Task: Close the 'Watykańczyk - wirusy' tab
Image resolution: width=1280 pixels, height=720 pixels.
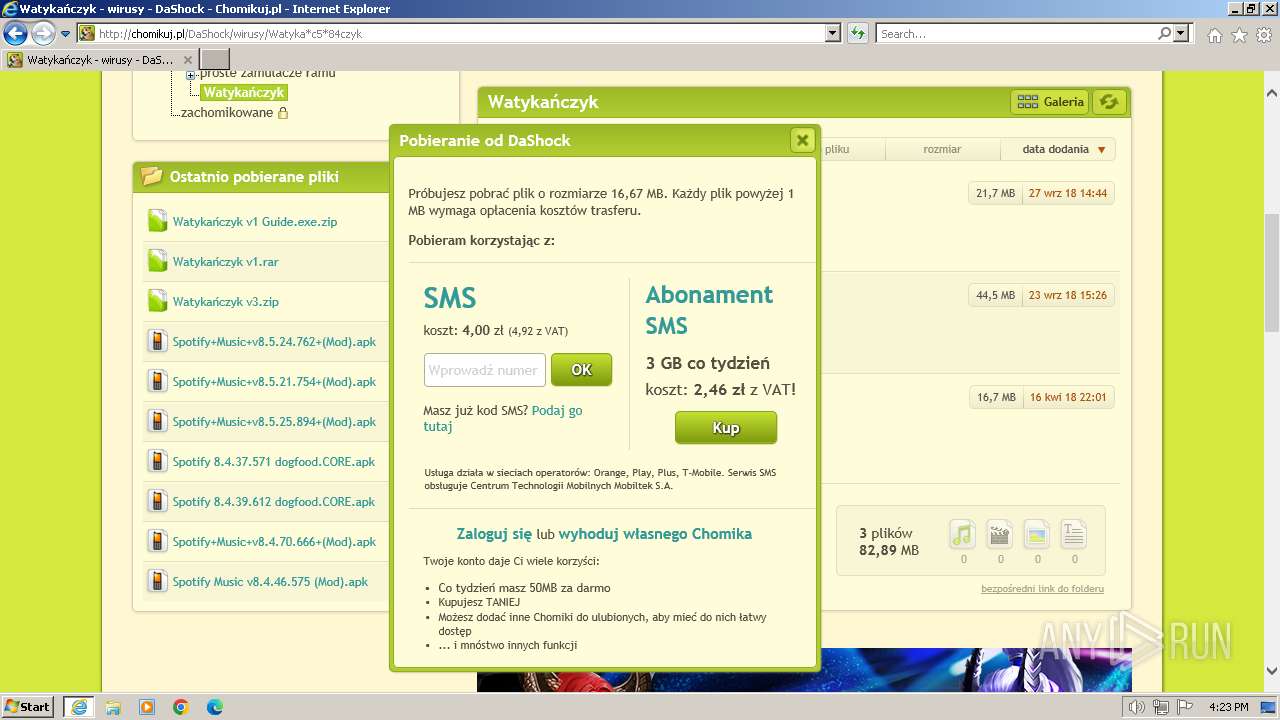Action: pyautogui.click(x=187, y=60)
